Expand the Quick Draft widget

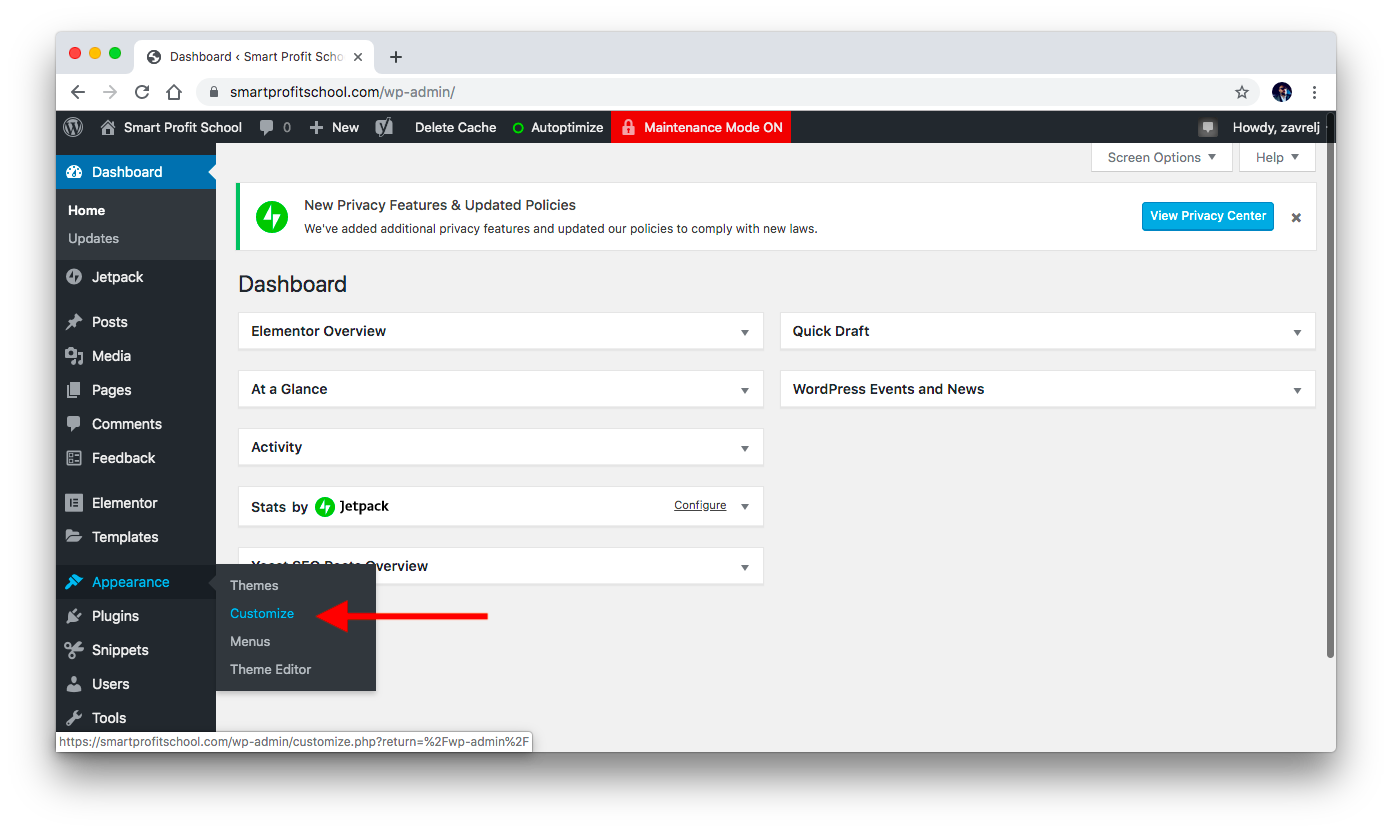[x=1297, y=332]
